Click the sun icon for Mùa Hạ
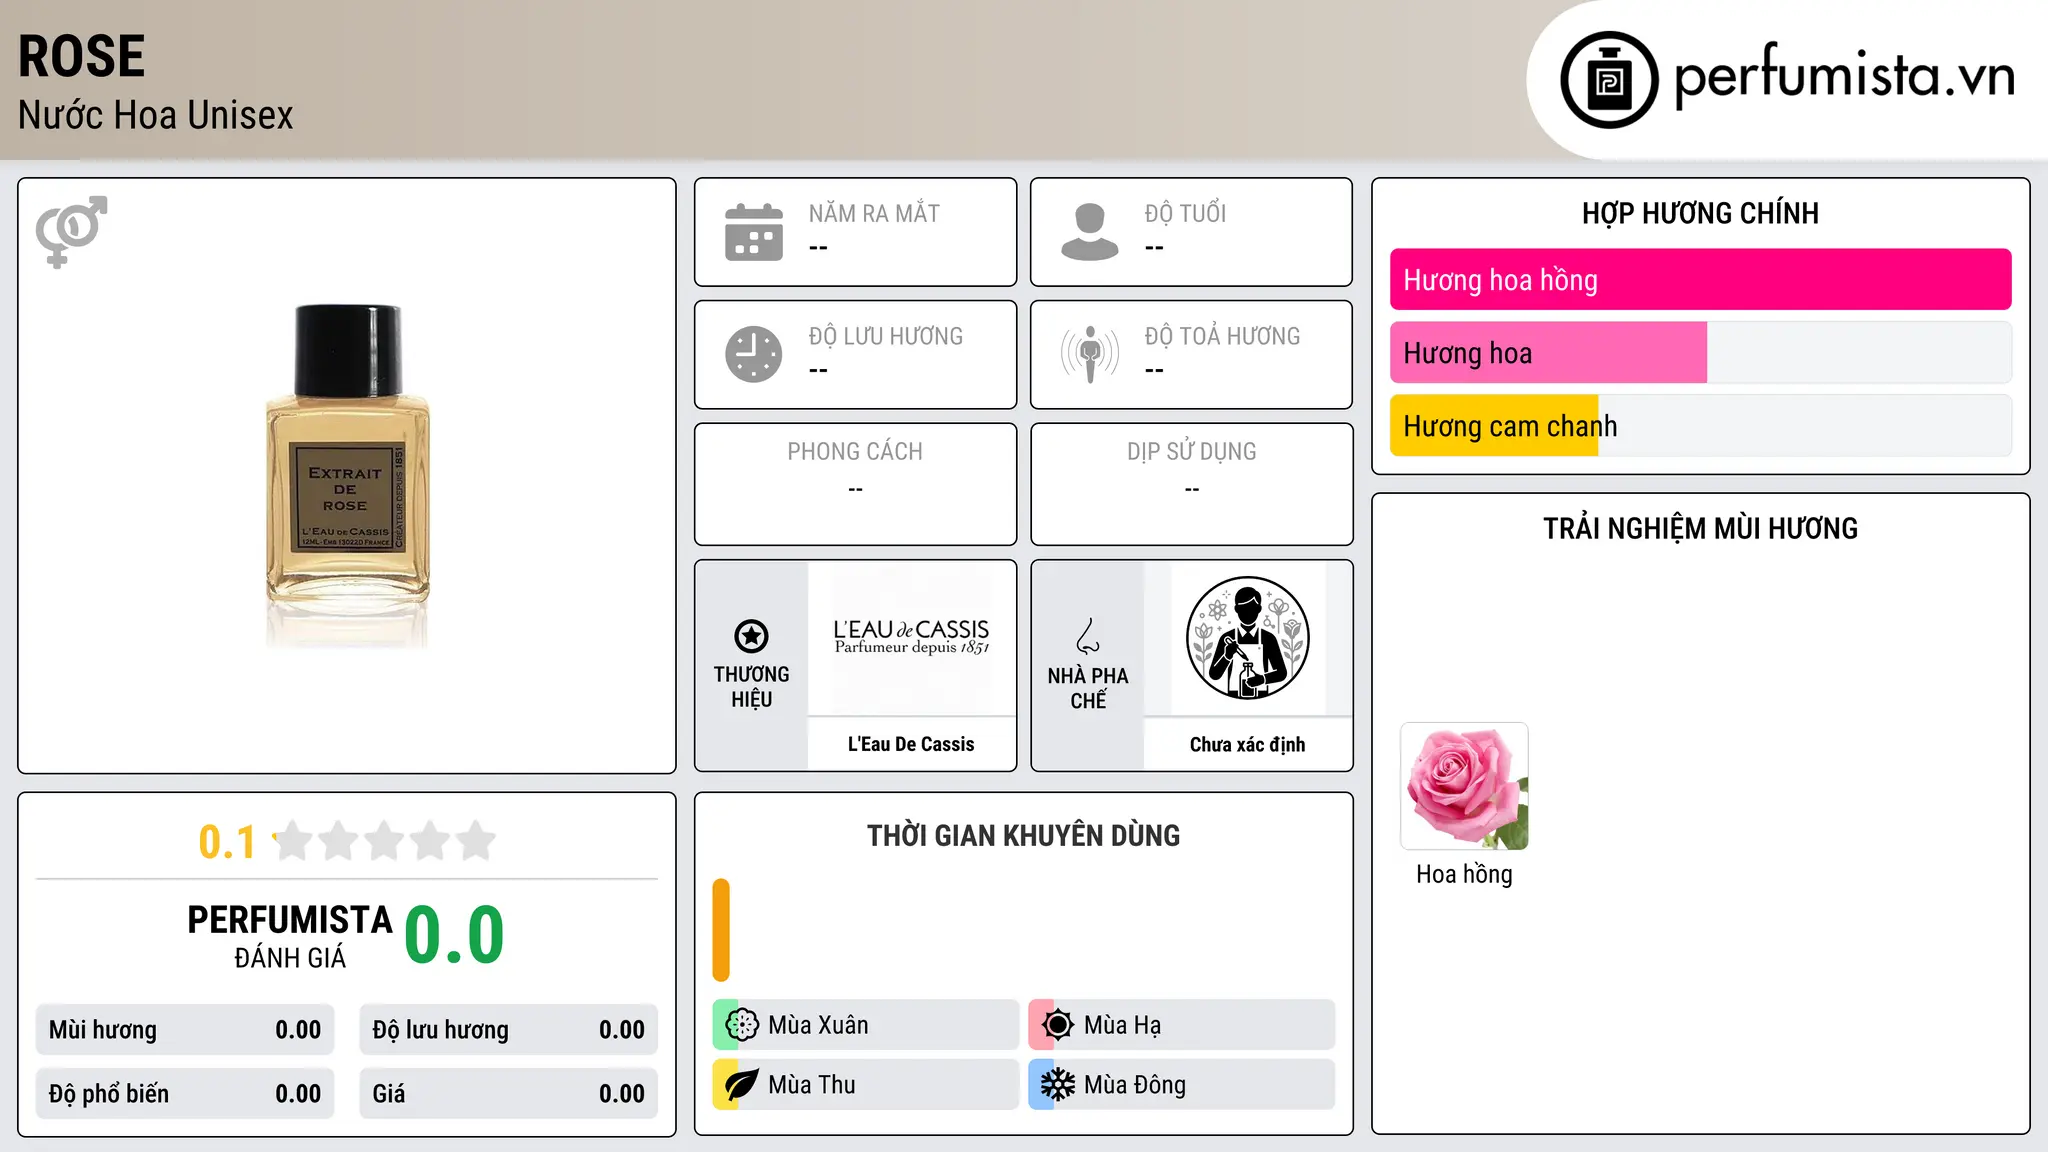2048x1152 pixels. 1057,1025
